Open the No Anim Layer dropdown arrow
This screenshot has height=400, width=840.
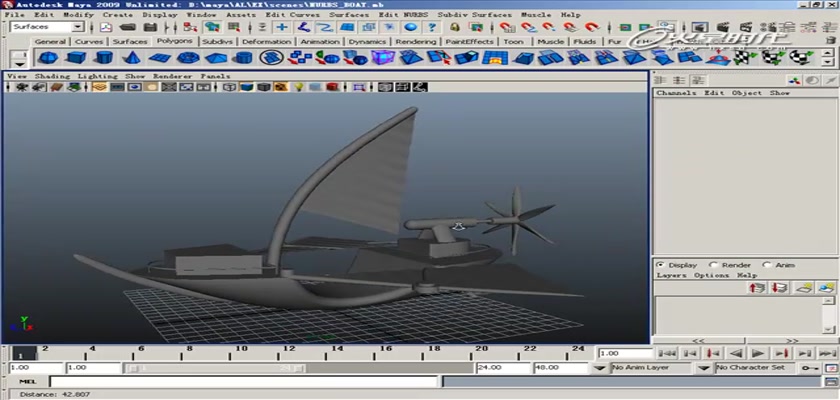point(601,368)
